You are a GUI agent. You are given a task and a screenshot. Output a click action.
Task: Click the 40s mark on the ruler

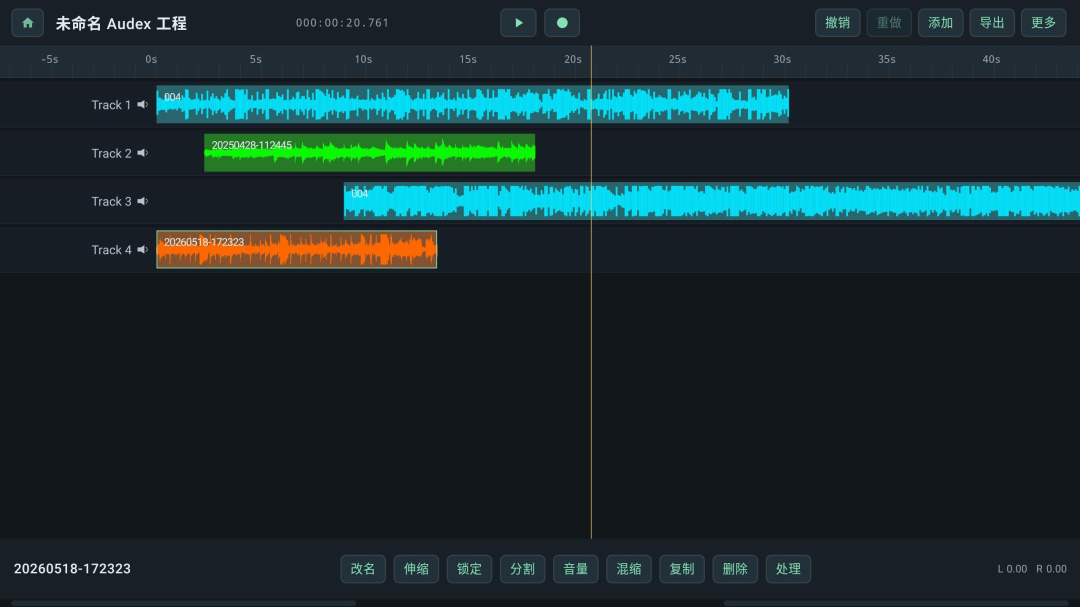point(991,59)
